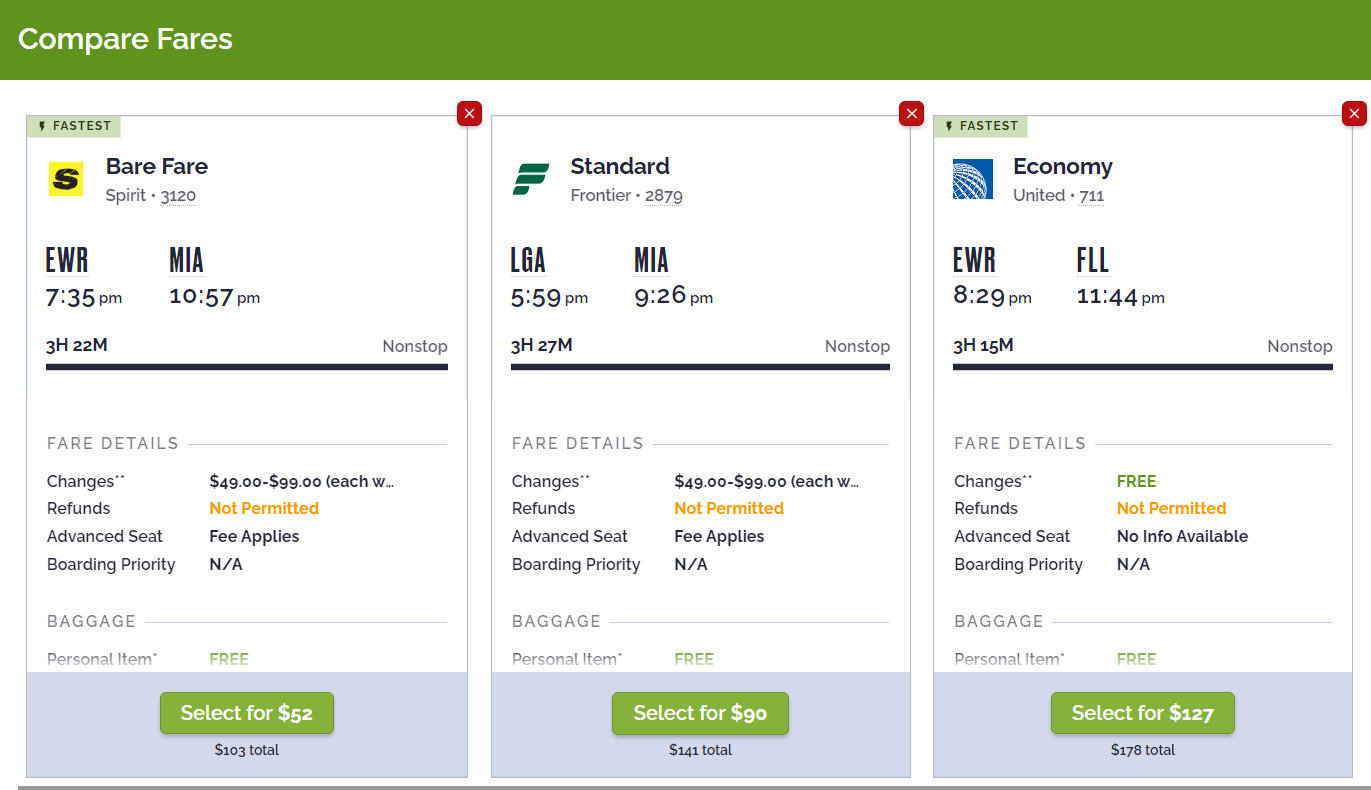Select the Spirit fare for $52
Viewport: 1371px width, 790px height.
tap(246, 713)
